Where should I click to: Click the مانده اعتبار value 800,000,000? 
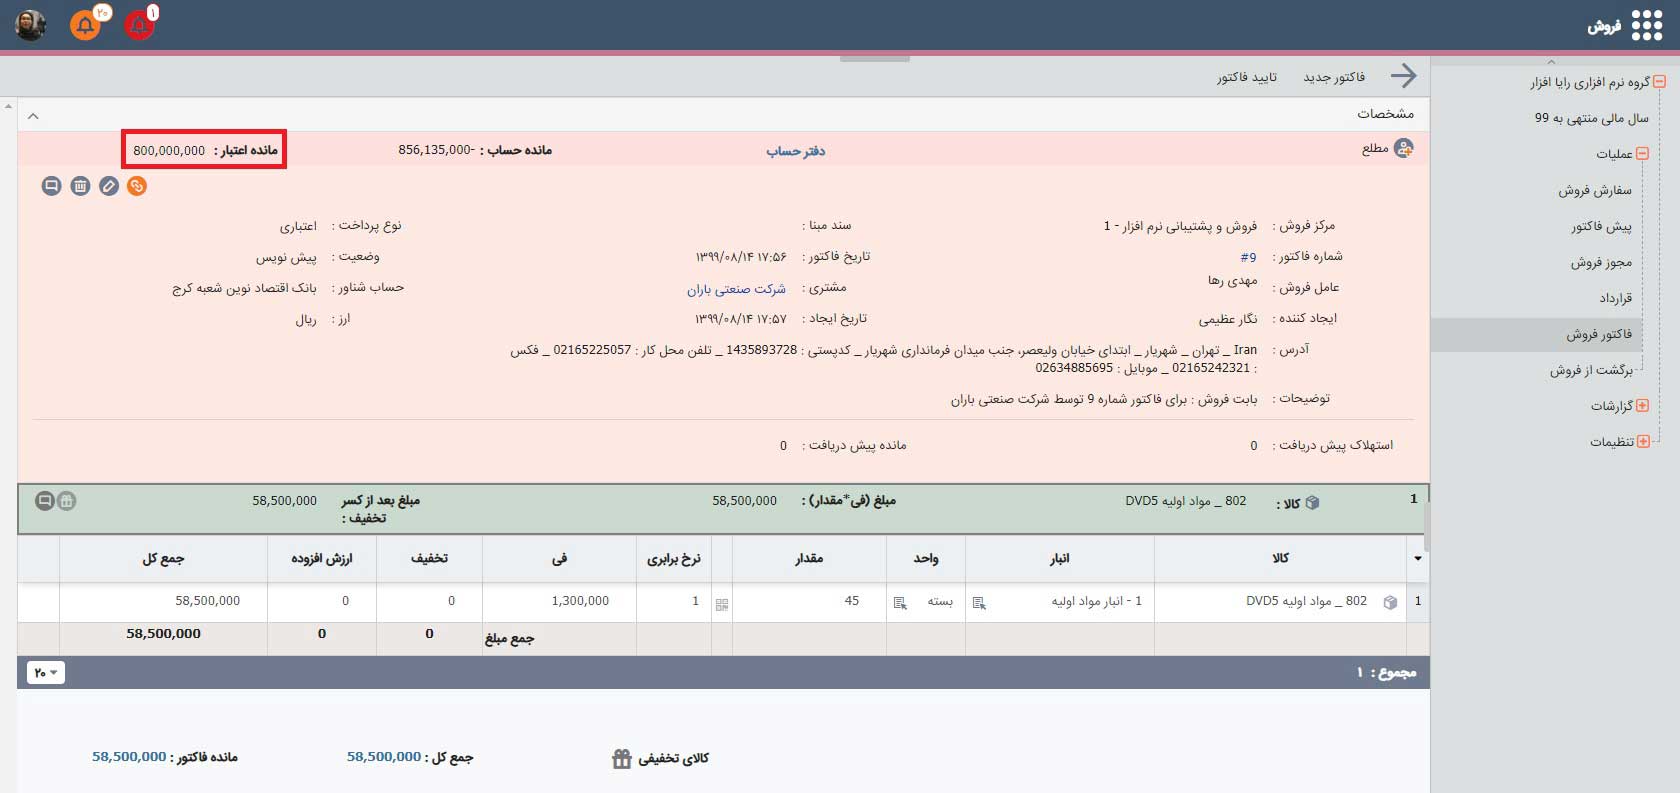point(169,150)
